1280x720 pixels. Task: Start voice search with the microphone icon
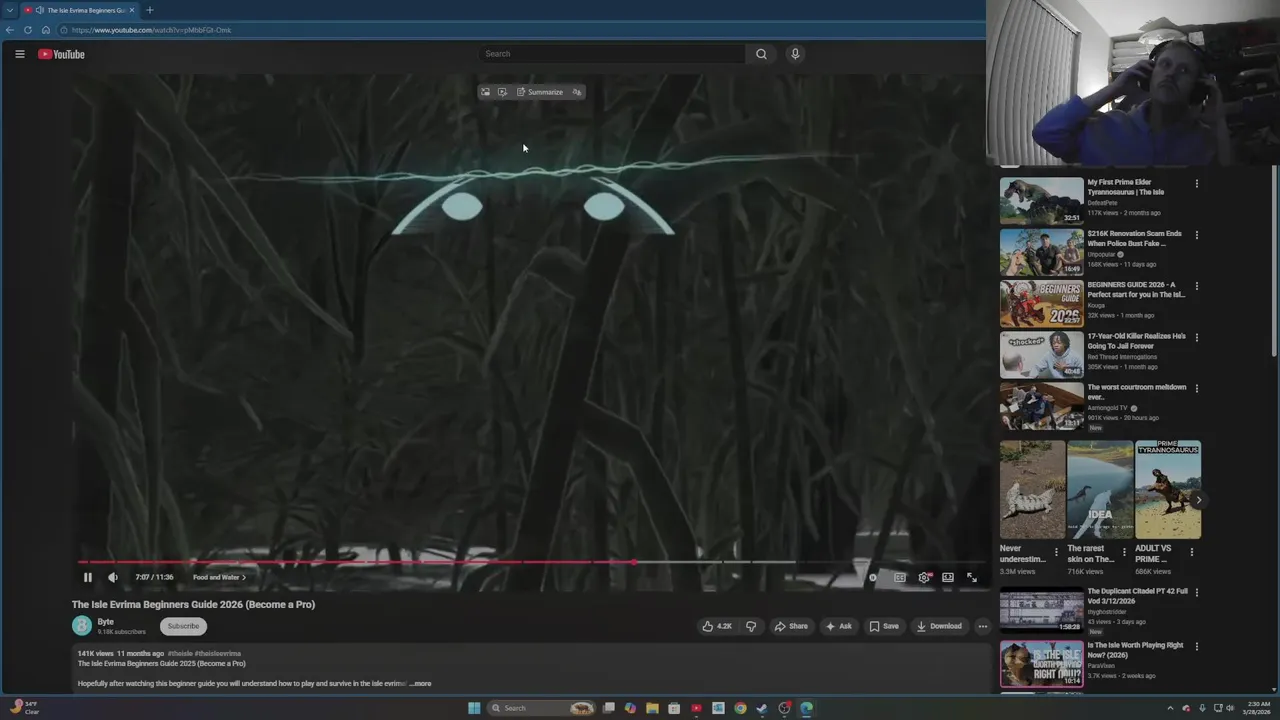coord(795,54)
